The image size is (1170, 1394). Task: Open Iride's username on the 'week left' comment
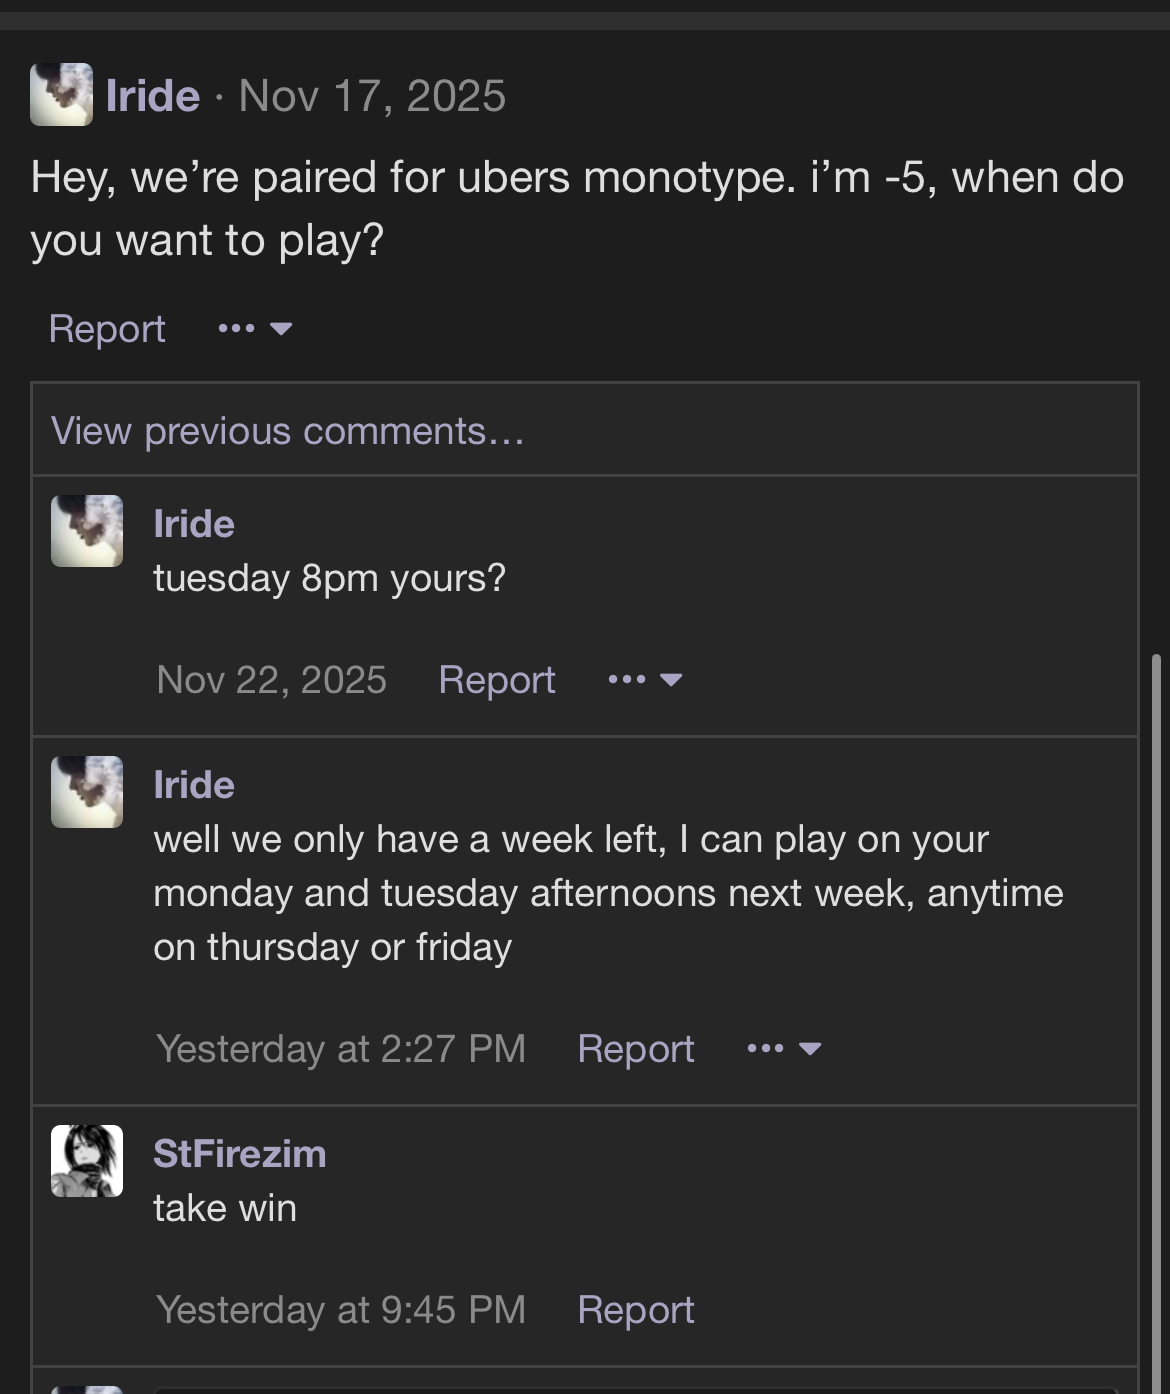[x=194, y=785]
